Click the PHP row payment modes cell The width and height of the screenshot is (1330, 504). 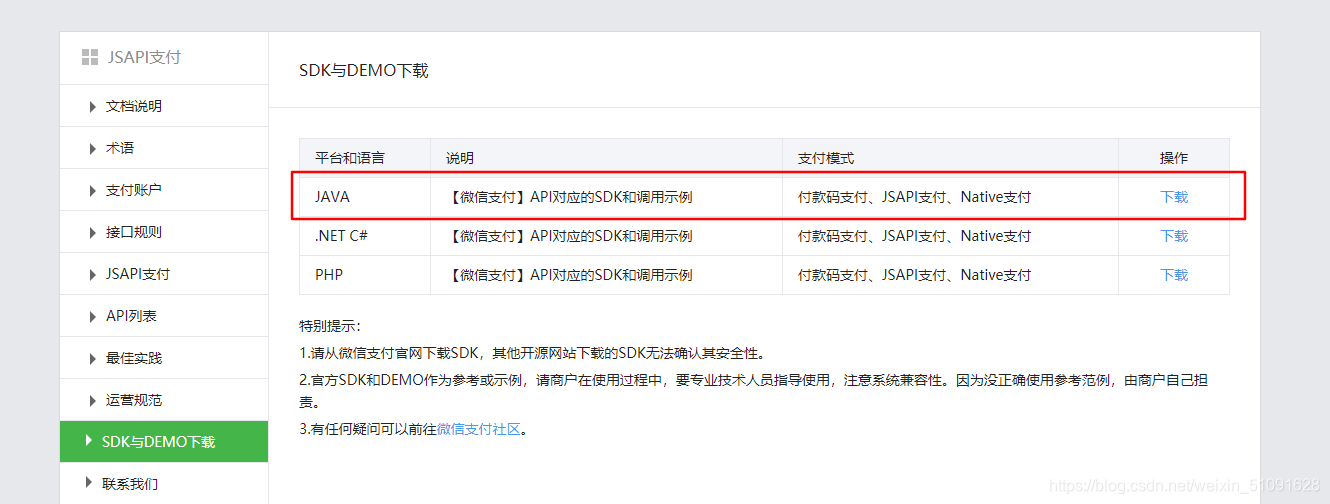pyautogui.click(x=951, y=275)
